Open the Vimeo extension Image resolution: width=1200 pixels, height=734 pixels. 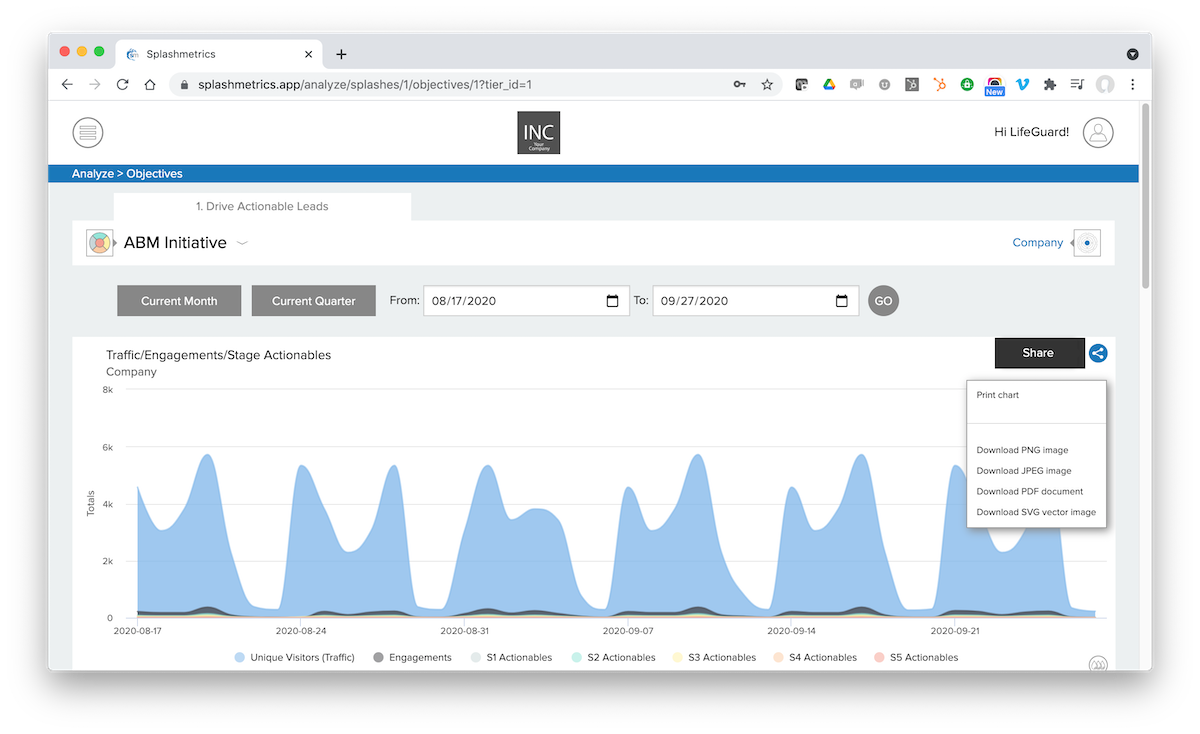pos(1022,85)
